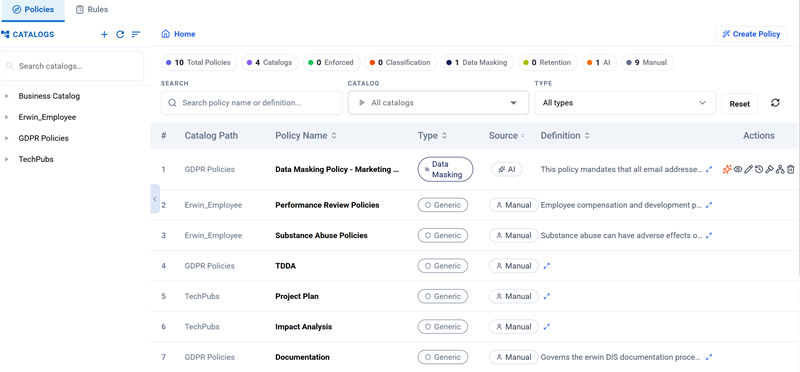Refresh the catalogs list

point(120,34)
